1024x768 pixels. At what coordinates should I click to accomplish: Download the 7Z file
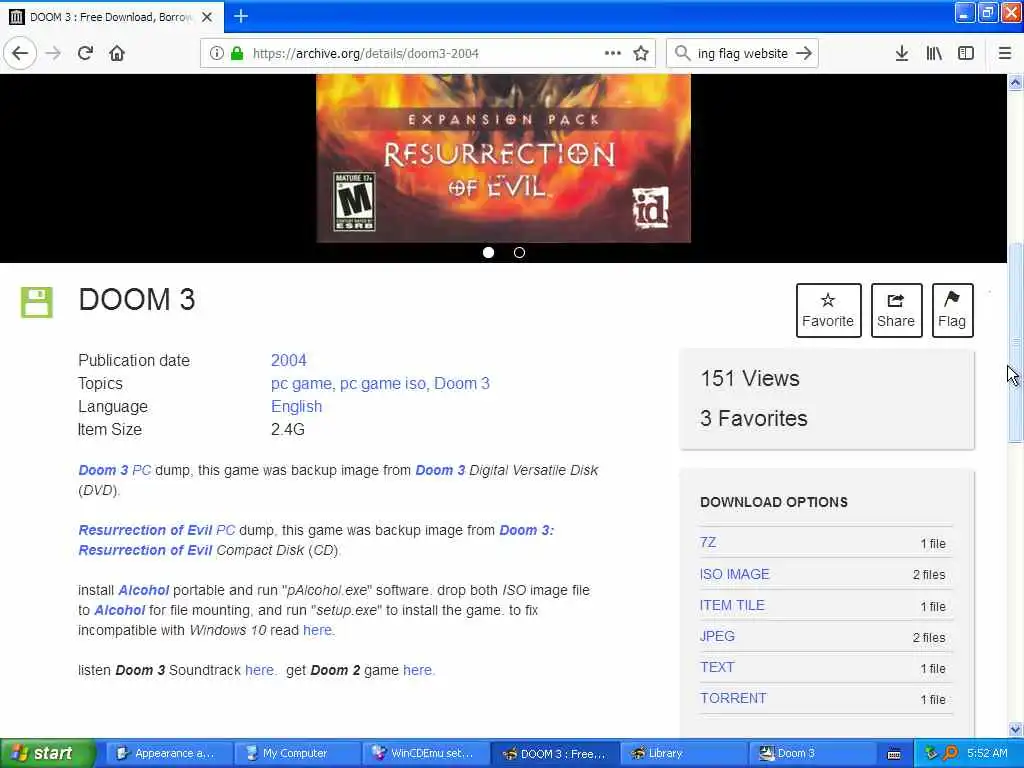[708, 543]
